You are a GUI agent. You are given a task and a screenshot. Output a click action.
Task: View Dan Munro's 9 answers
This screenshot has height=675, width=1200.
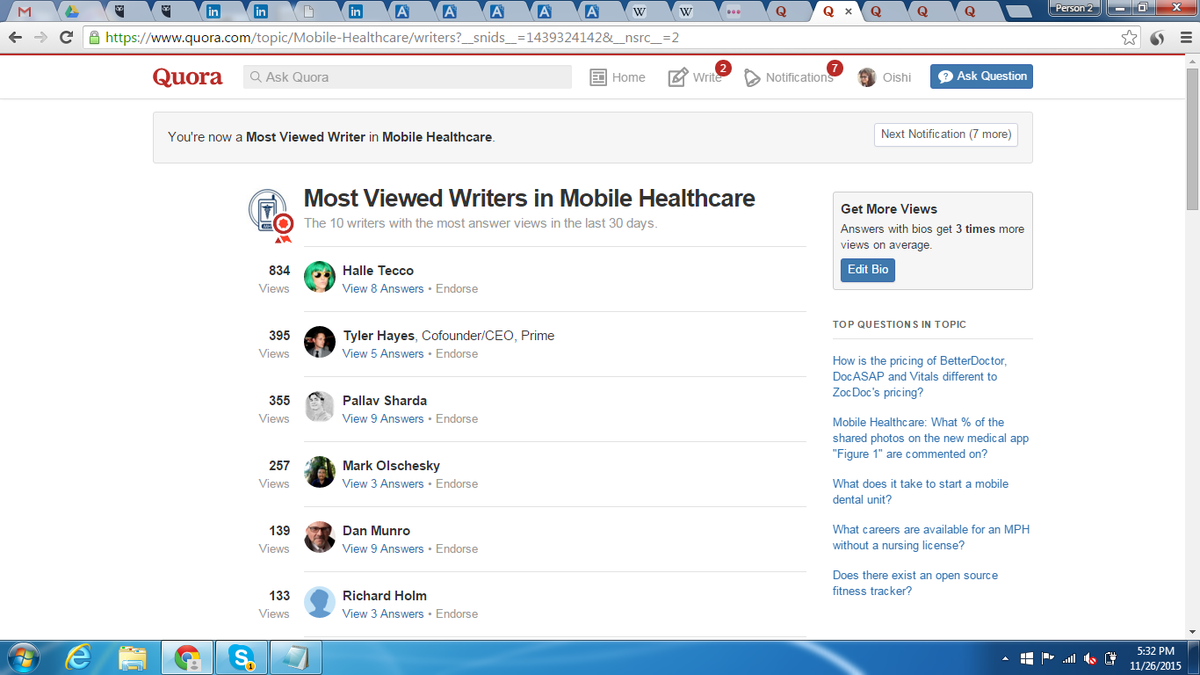[x=383, y=549]
